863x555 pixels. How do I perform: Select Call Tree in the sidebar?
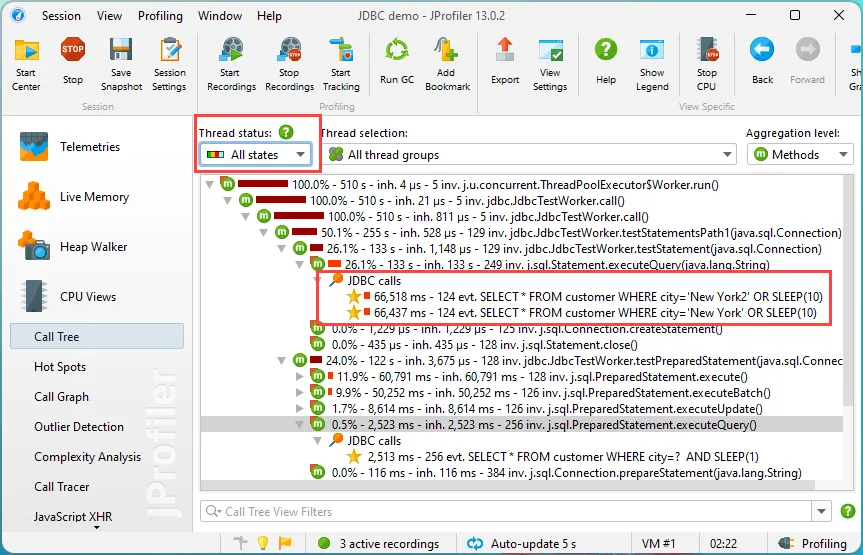click(97, 336)
